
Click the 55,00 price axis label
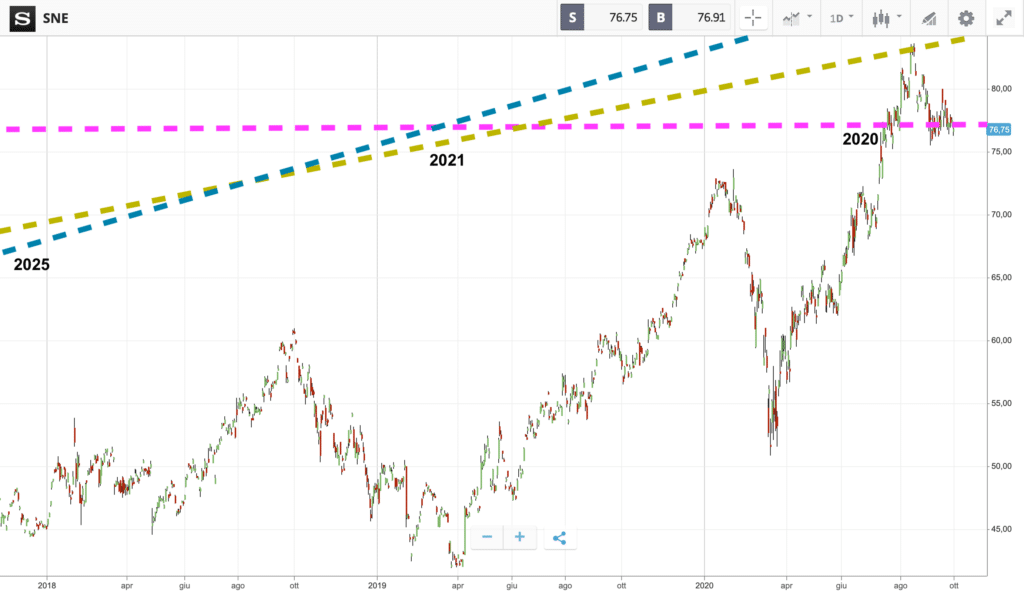point(1000,403)
